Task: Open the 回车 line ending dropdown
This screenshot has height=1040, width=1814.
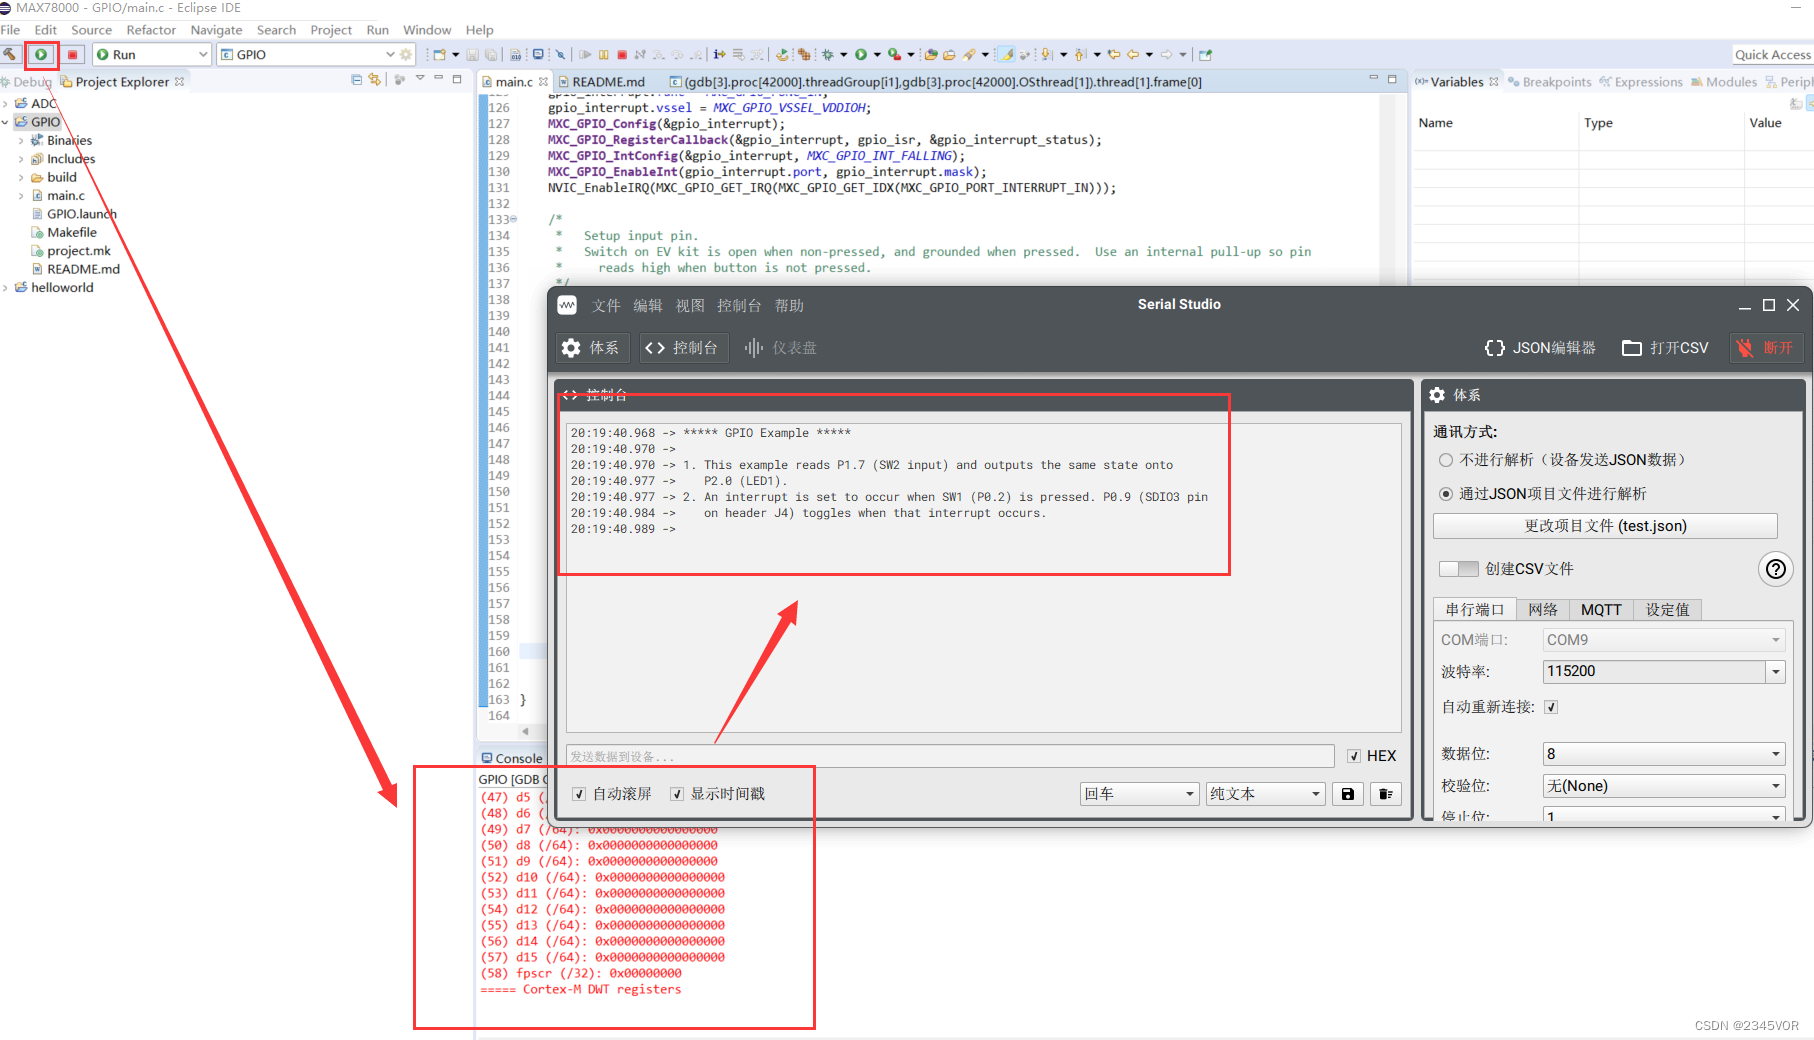Action: pos(1140,794)
